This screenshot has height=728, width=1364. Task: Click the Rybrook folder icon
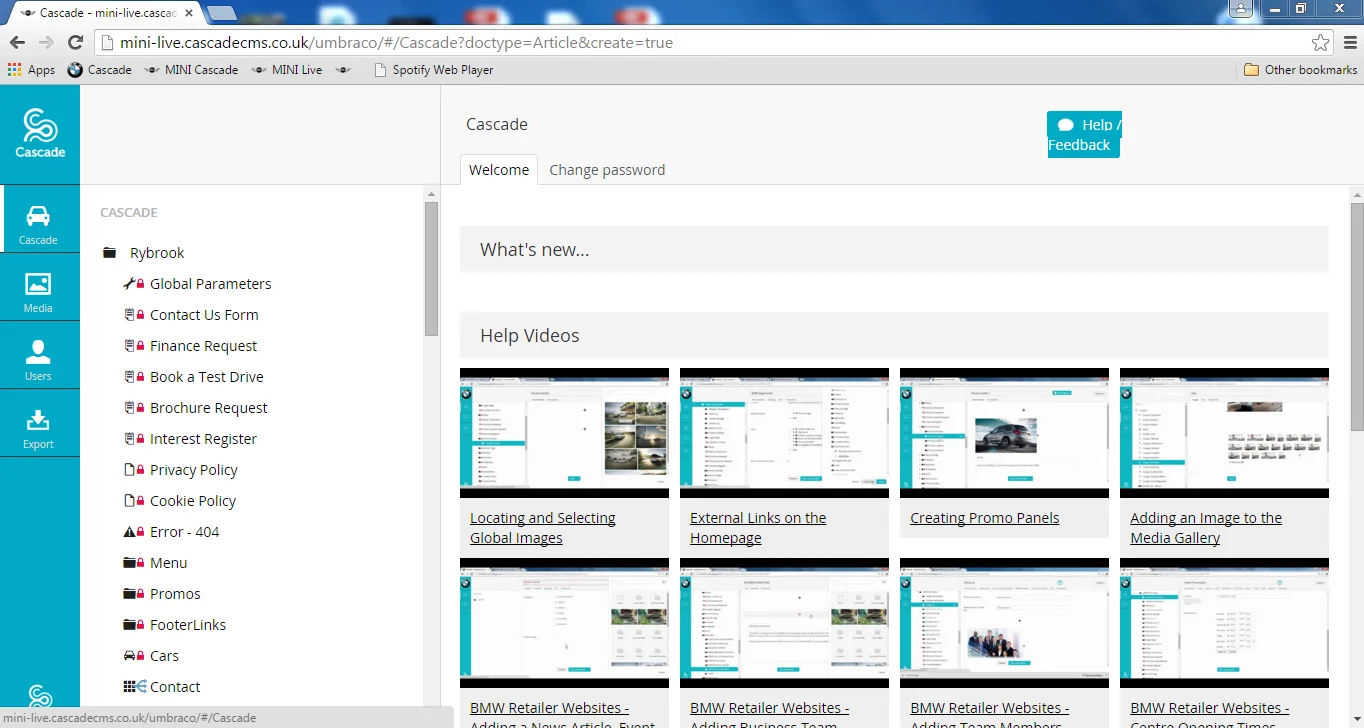pyautogui.click(x=110, y=253)
